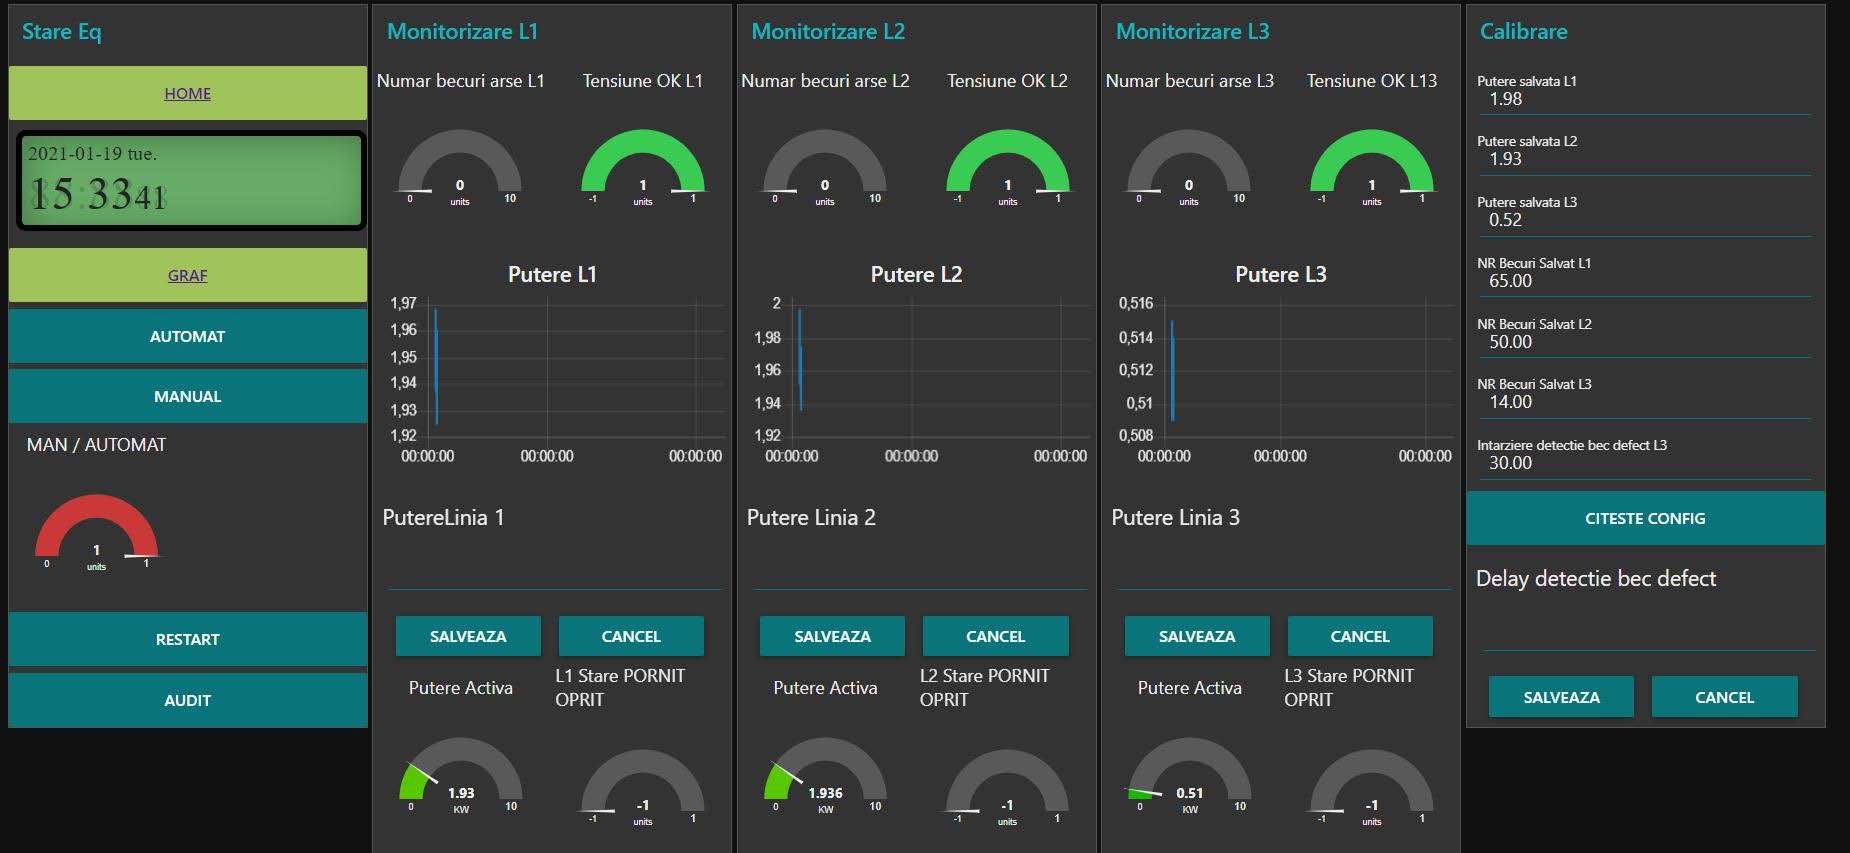This screenshot has width=1850, height=853.
Task: Click the green Tensiune OK L1 gauge
Action: pyautogui.click(x=642, y=165)
